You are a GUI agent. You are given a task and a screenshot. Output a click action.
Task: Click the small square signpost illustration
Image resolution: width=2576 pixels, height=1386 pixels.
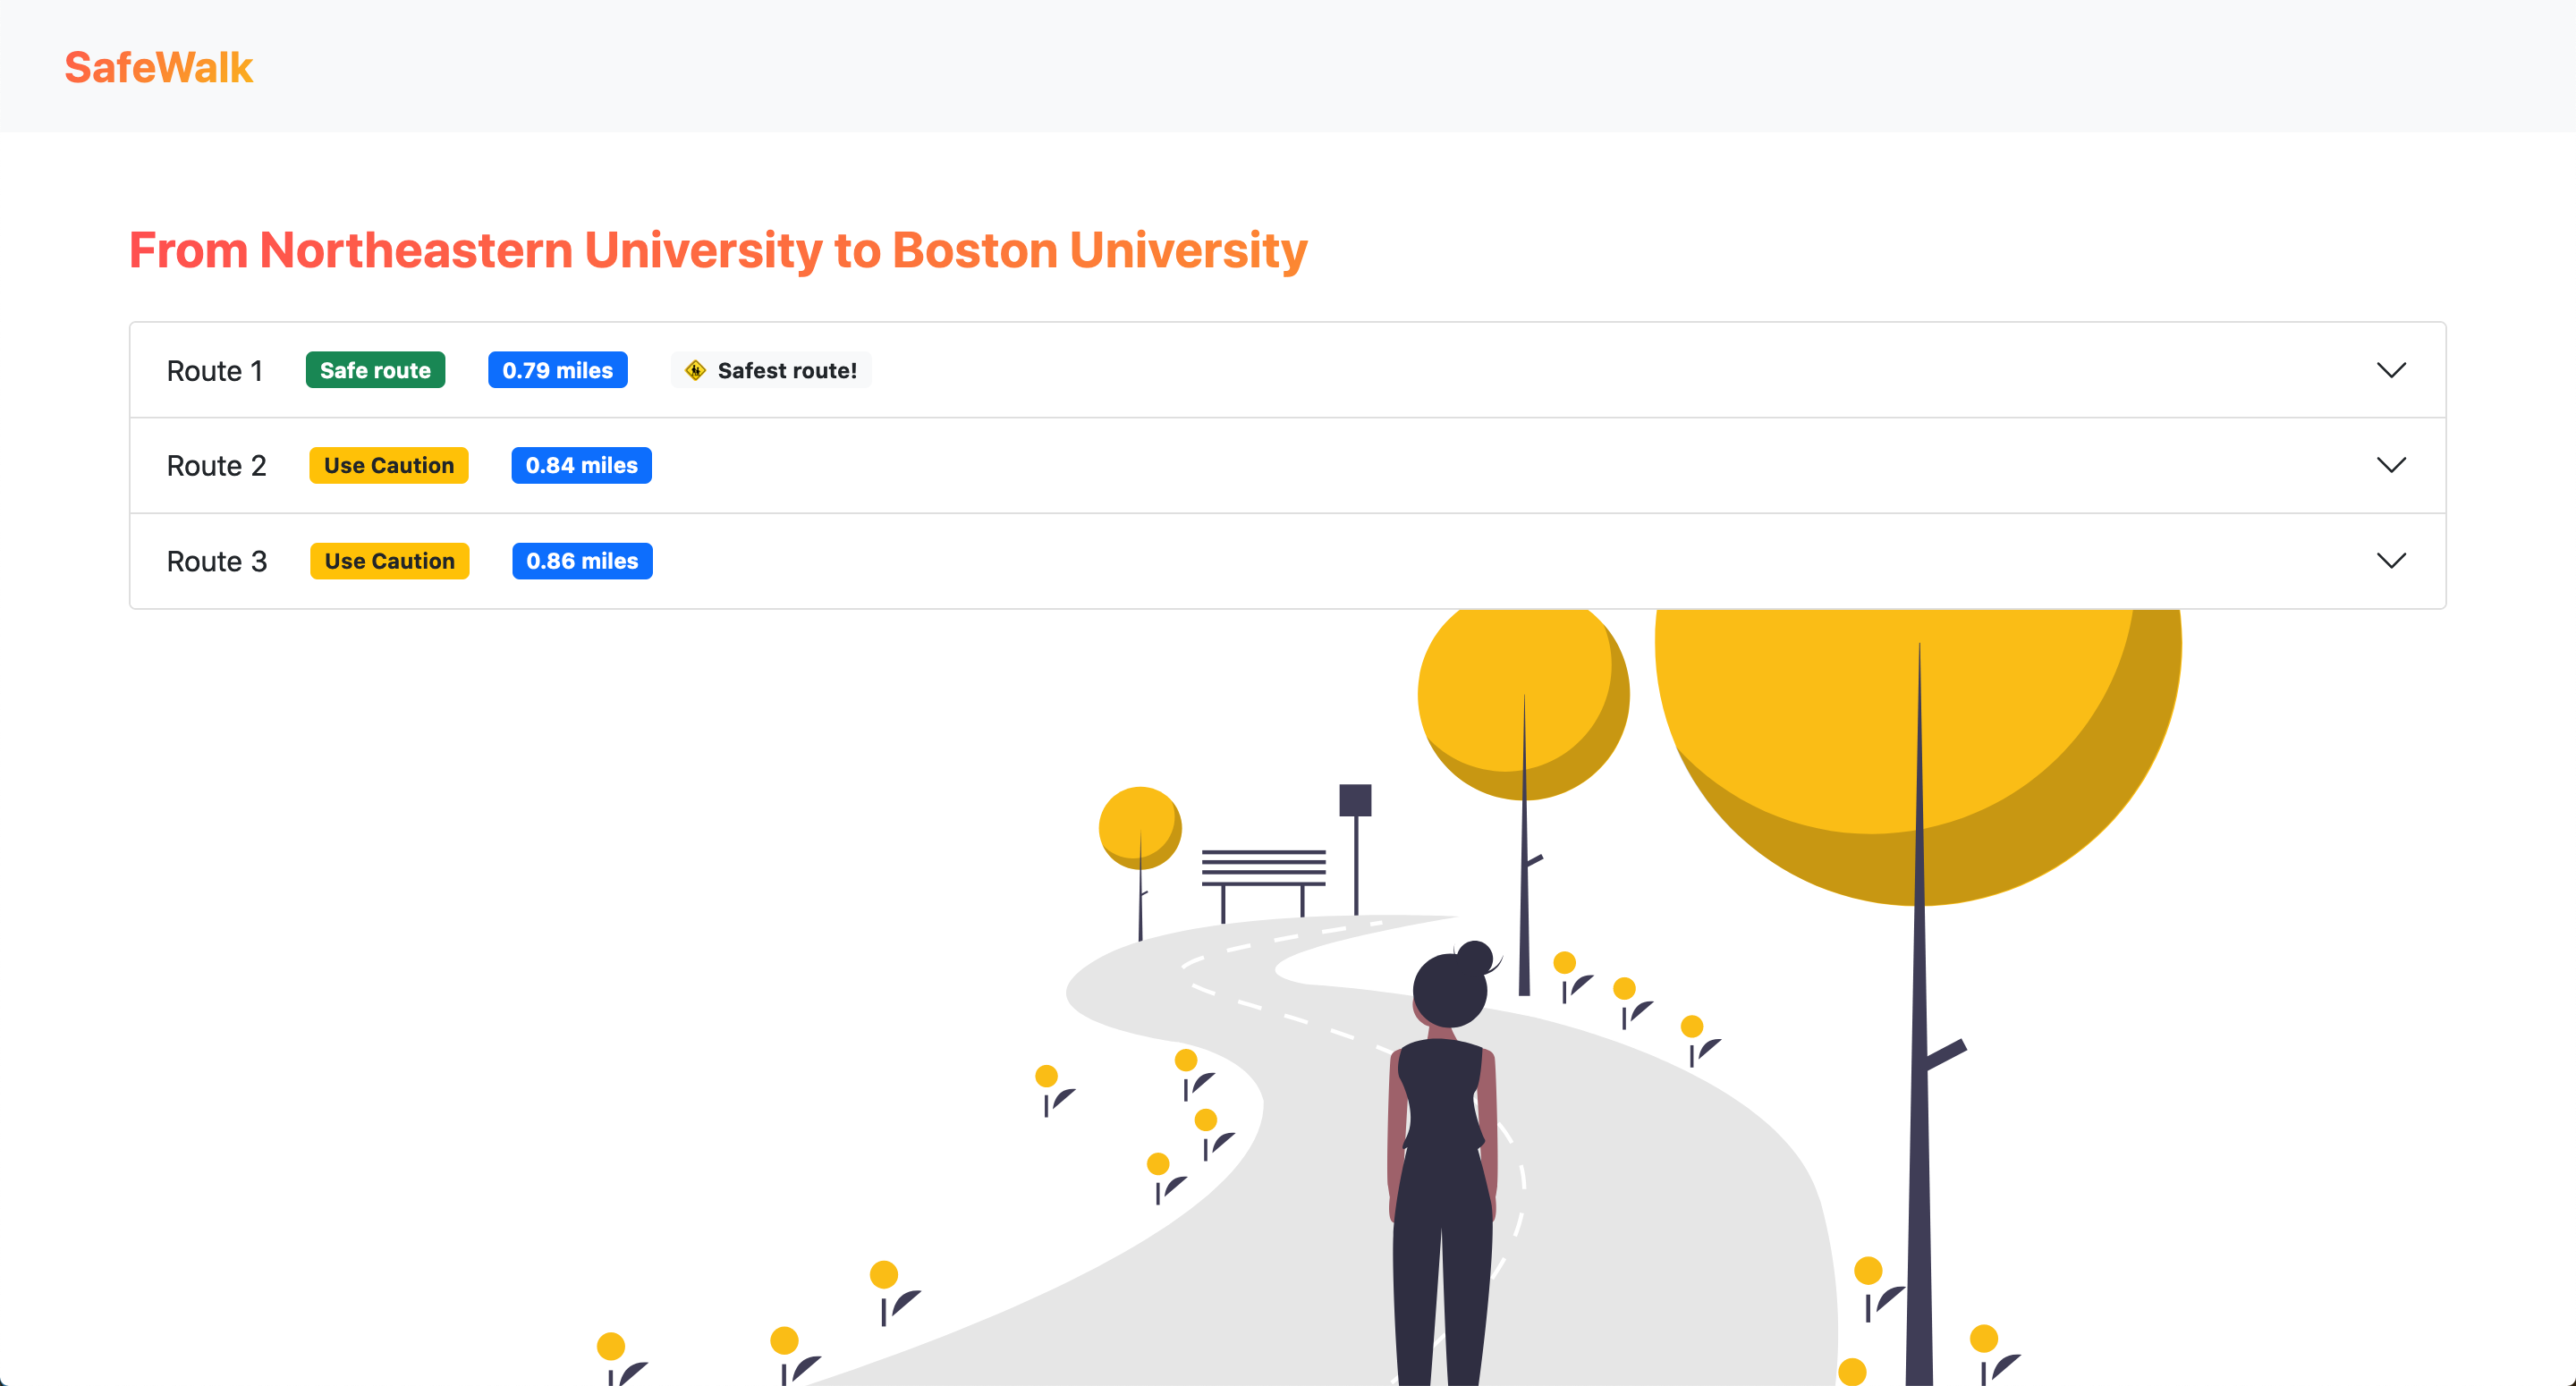point(1355,800)
